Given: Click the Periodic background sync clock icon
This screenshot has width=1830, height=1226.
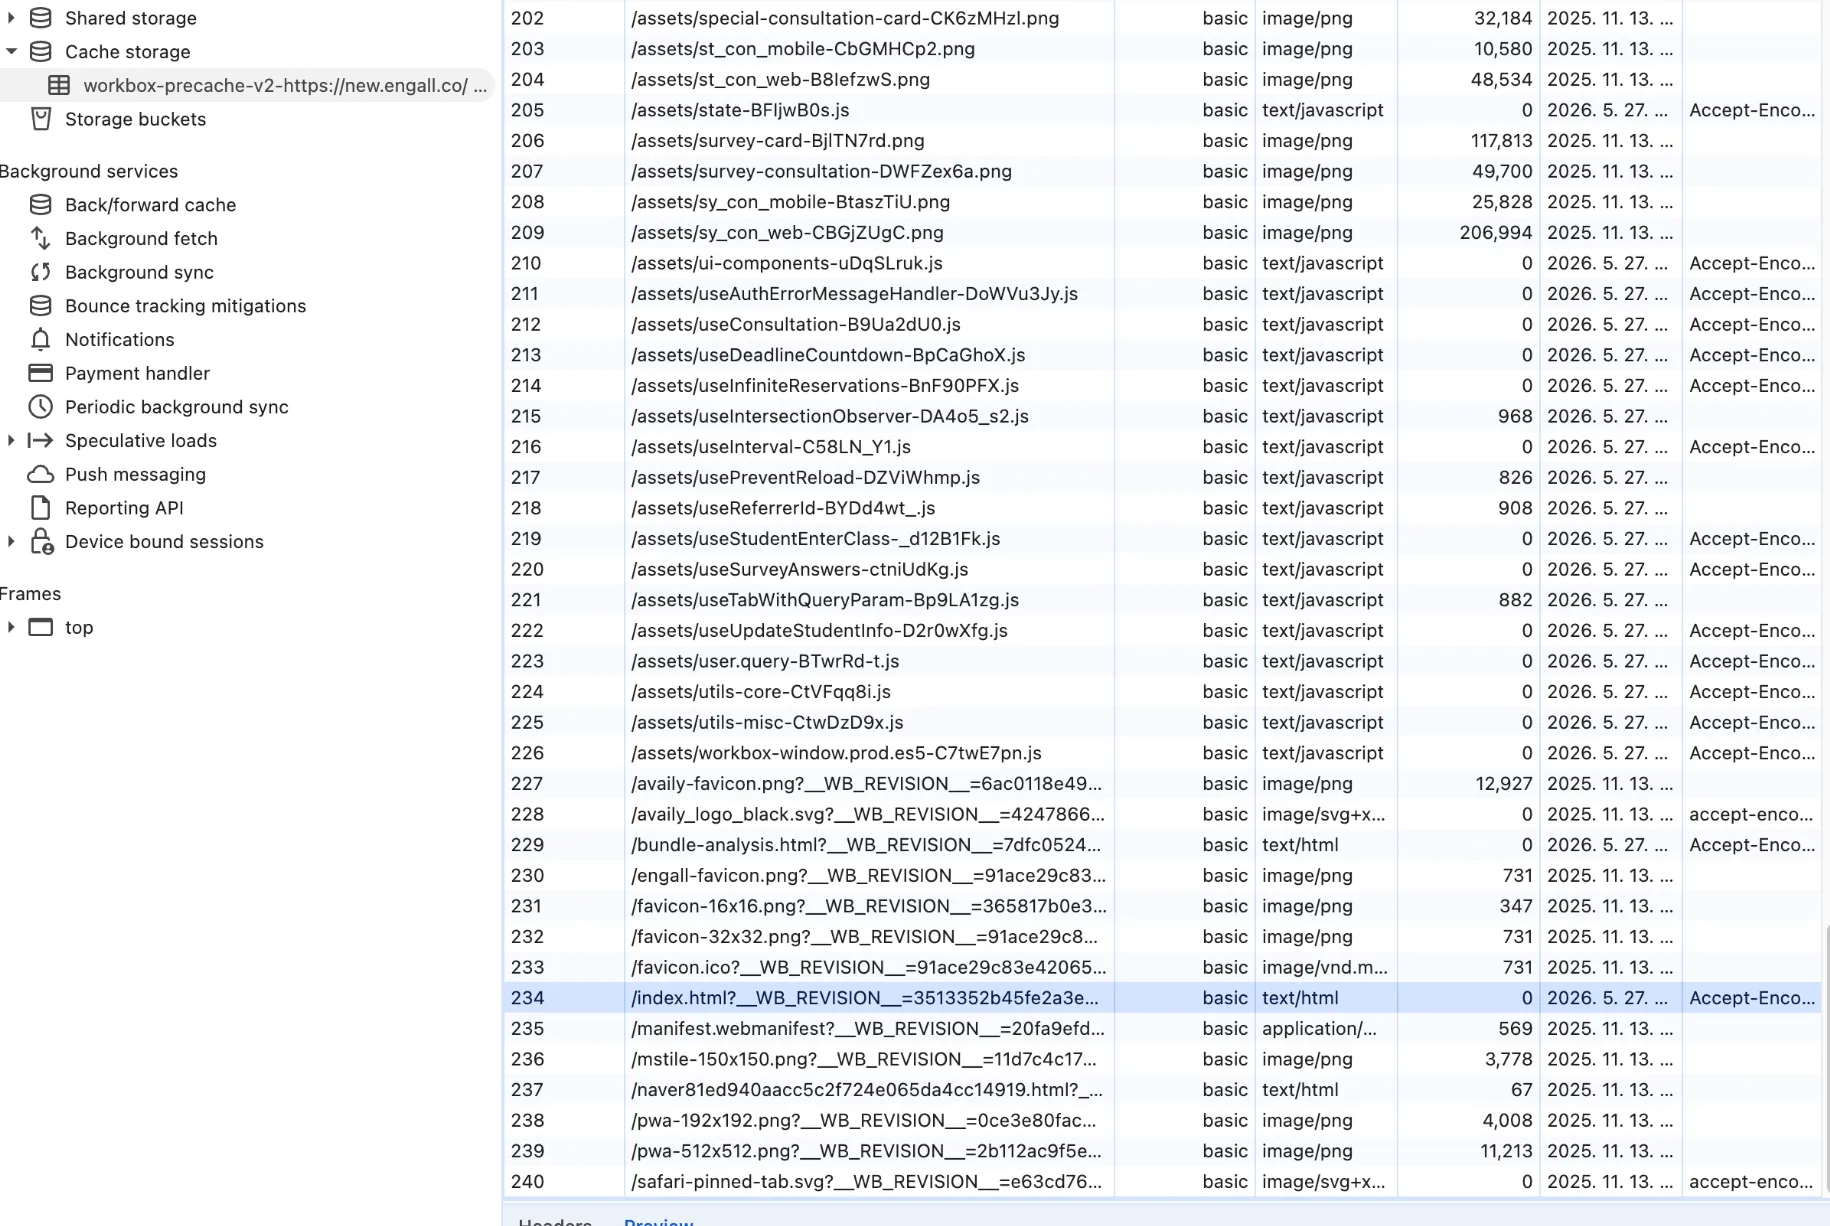Looking at the screenshot, I should 40,407.
